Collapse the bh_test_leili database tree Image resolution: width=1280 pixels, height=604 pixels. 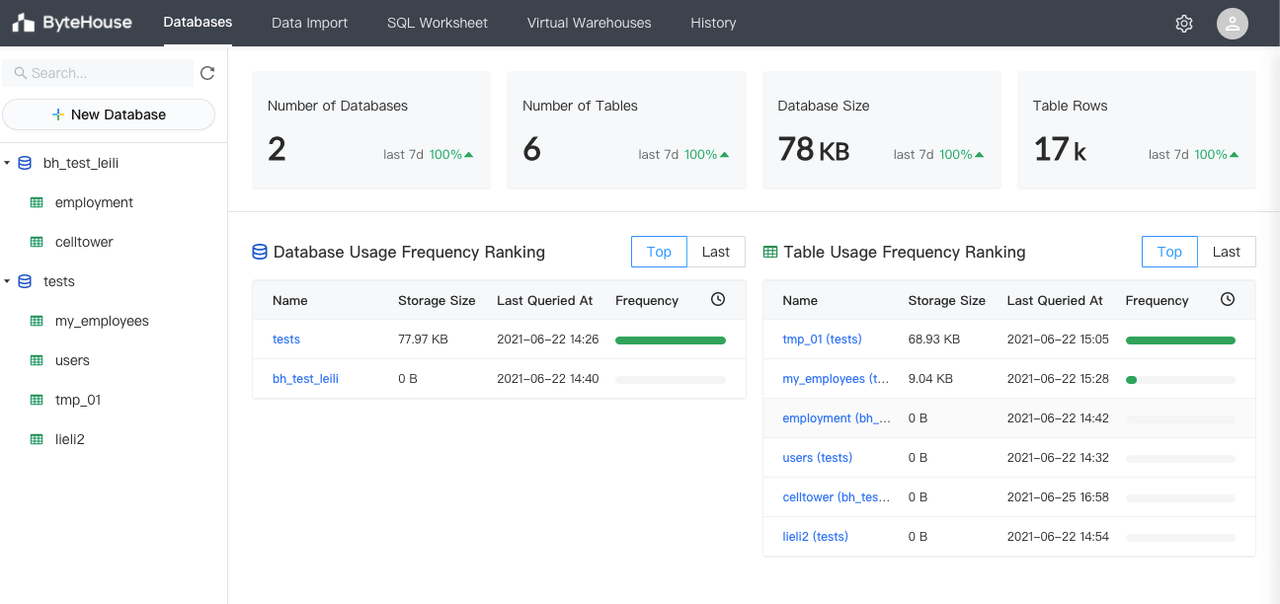7,163
